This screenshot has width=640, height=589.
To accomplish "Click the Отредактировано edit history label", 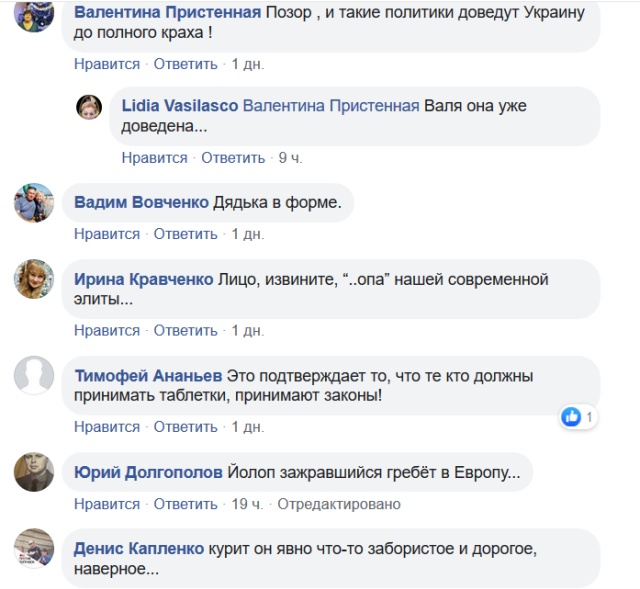I will click(339, 504).
